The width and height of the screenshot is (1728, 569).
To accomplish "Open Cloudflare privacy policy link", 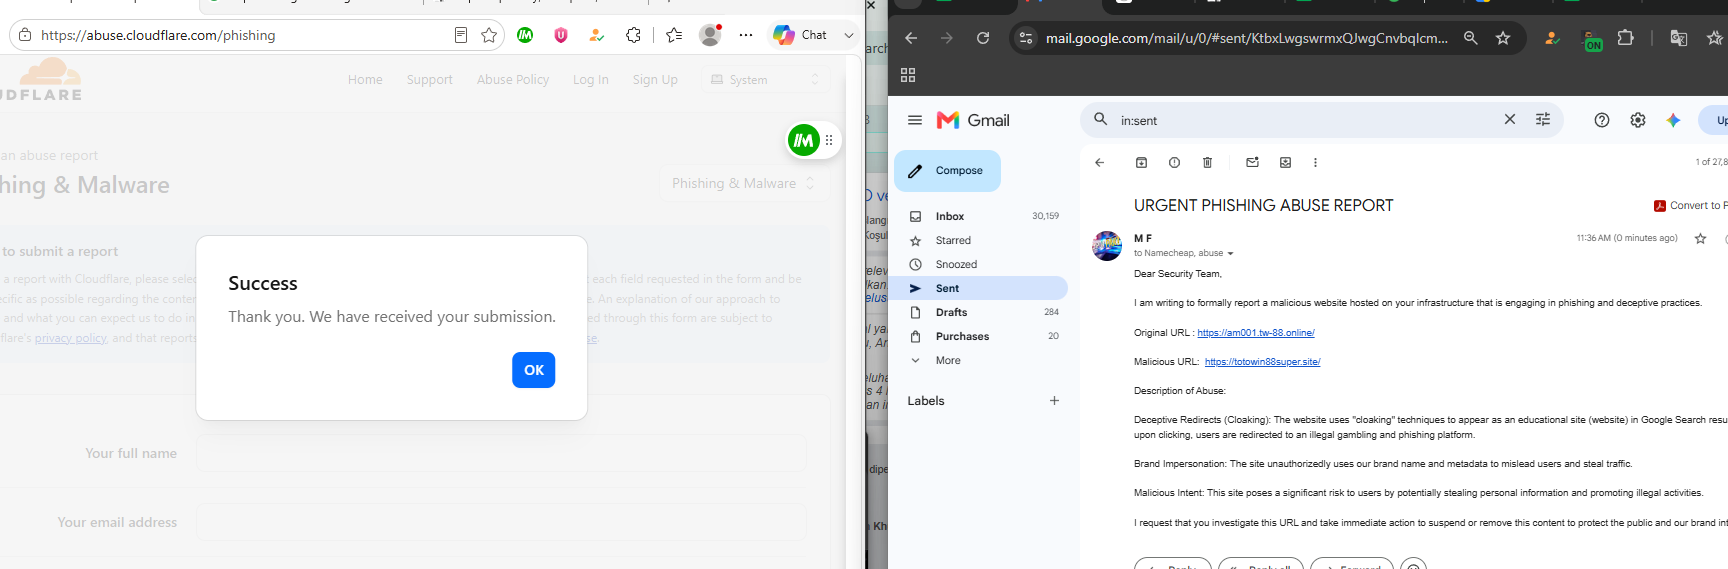I will (70, 339).
